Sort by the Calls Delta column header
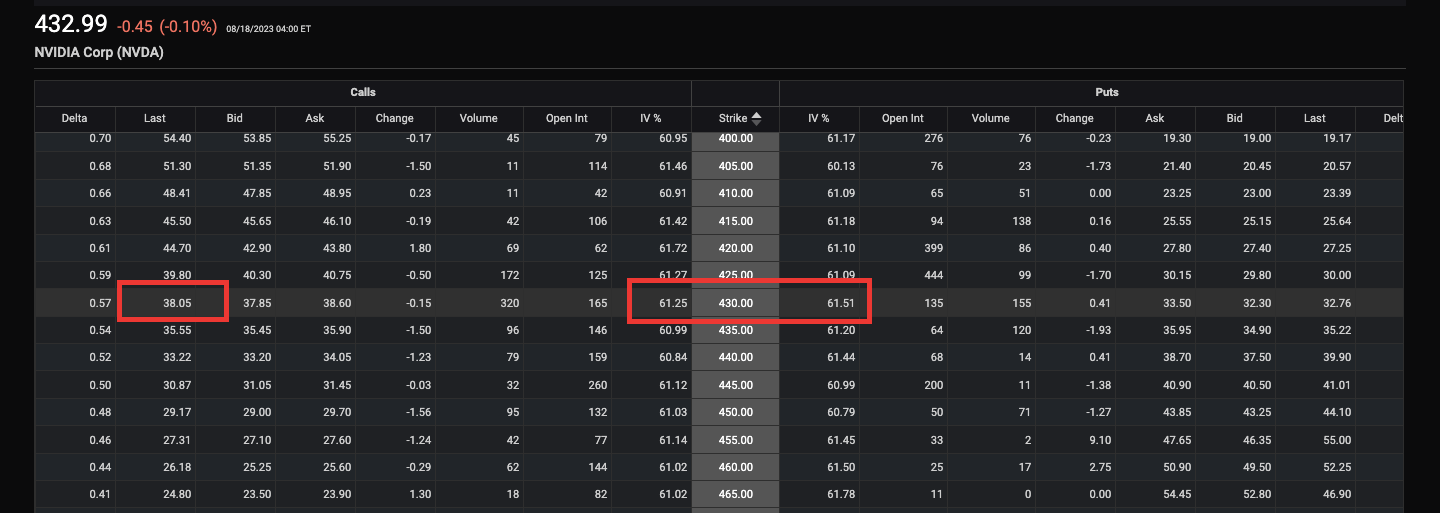Screen dimensions: 1440x513 click(75, 118)
